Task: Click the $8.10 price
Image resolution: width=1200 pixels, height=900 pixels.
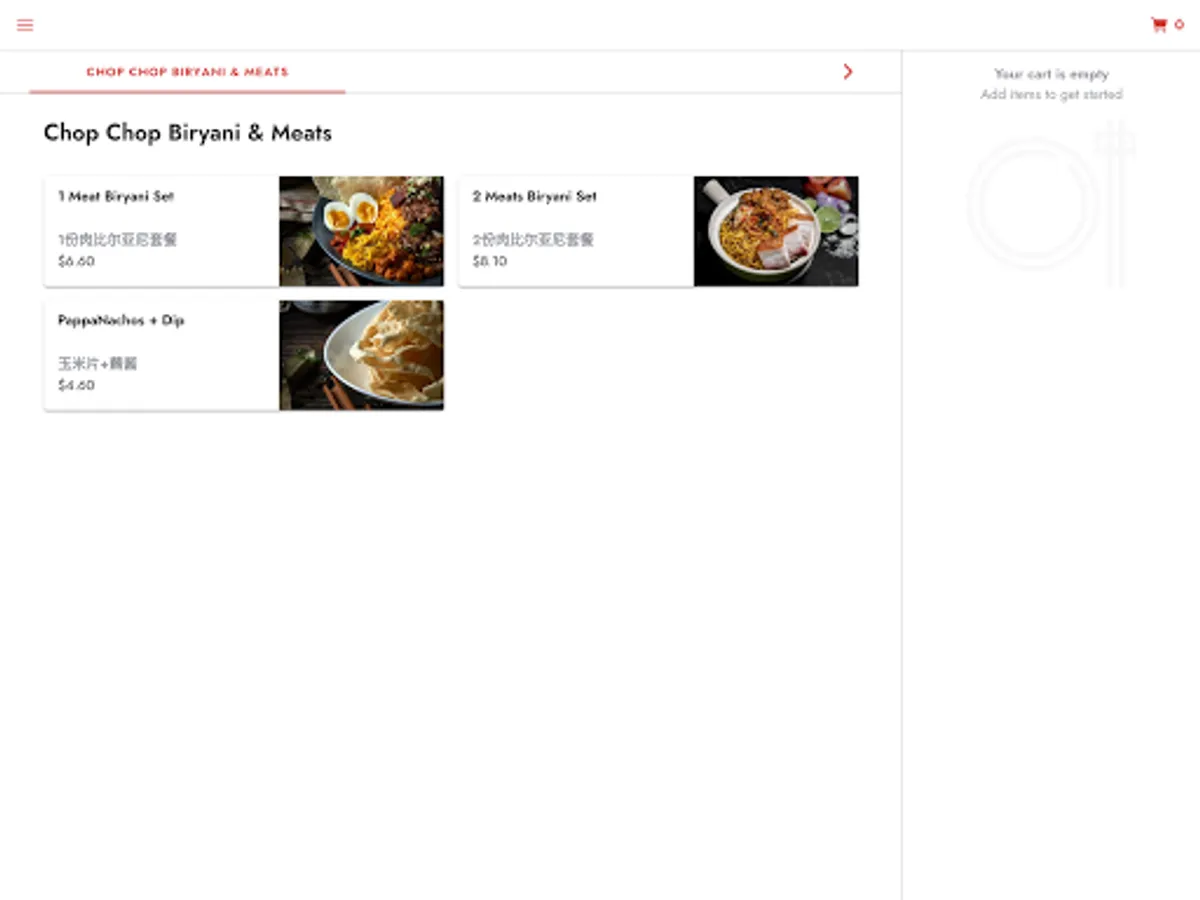Action: 490,261
